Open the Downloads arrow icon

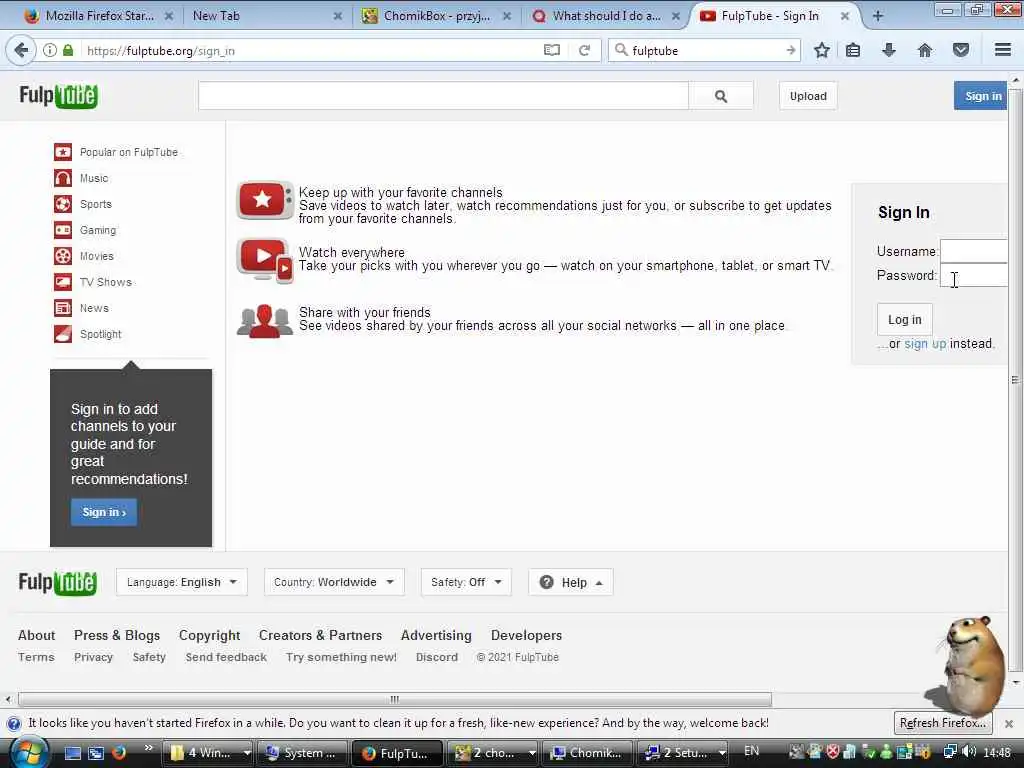tap(889, 50)
